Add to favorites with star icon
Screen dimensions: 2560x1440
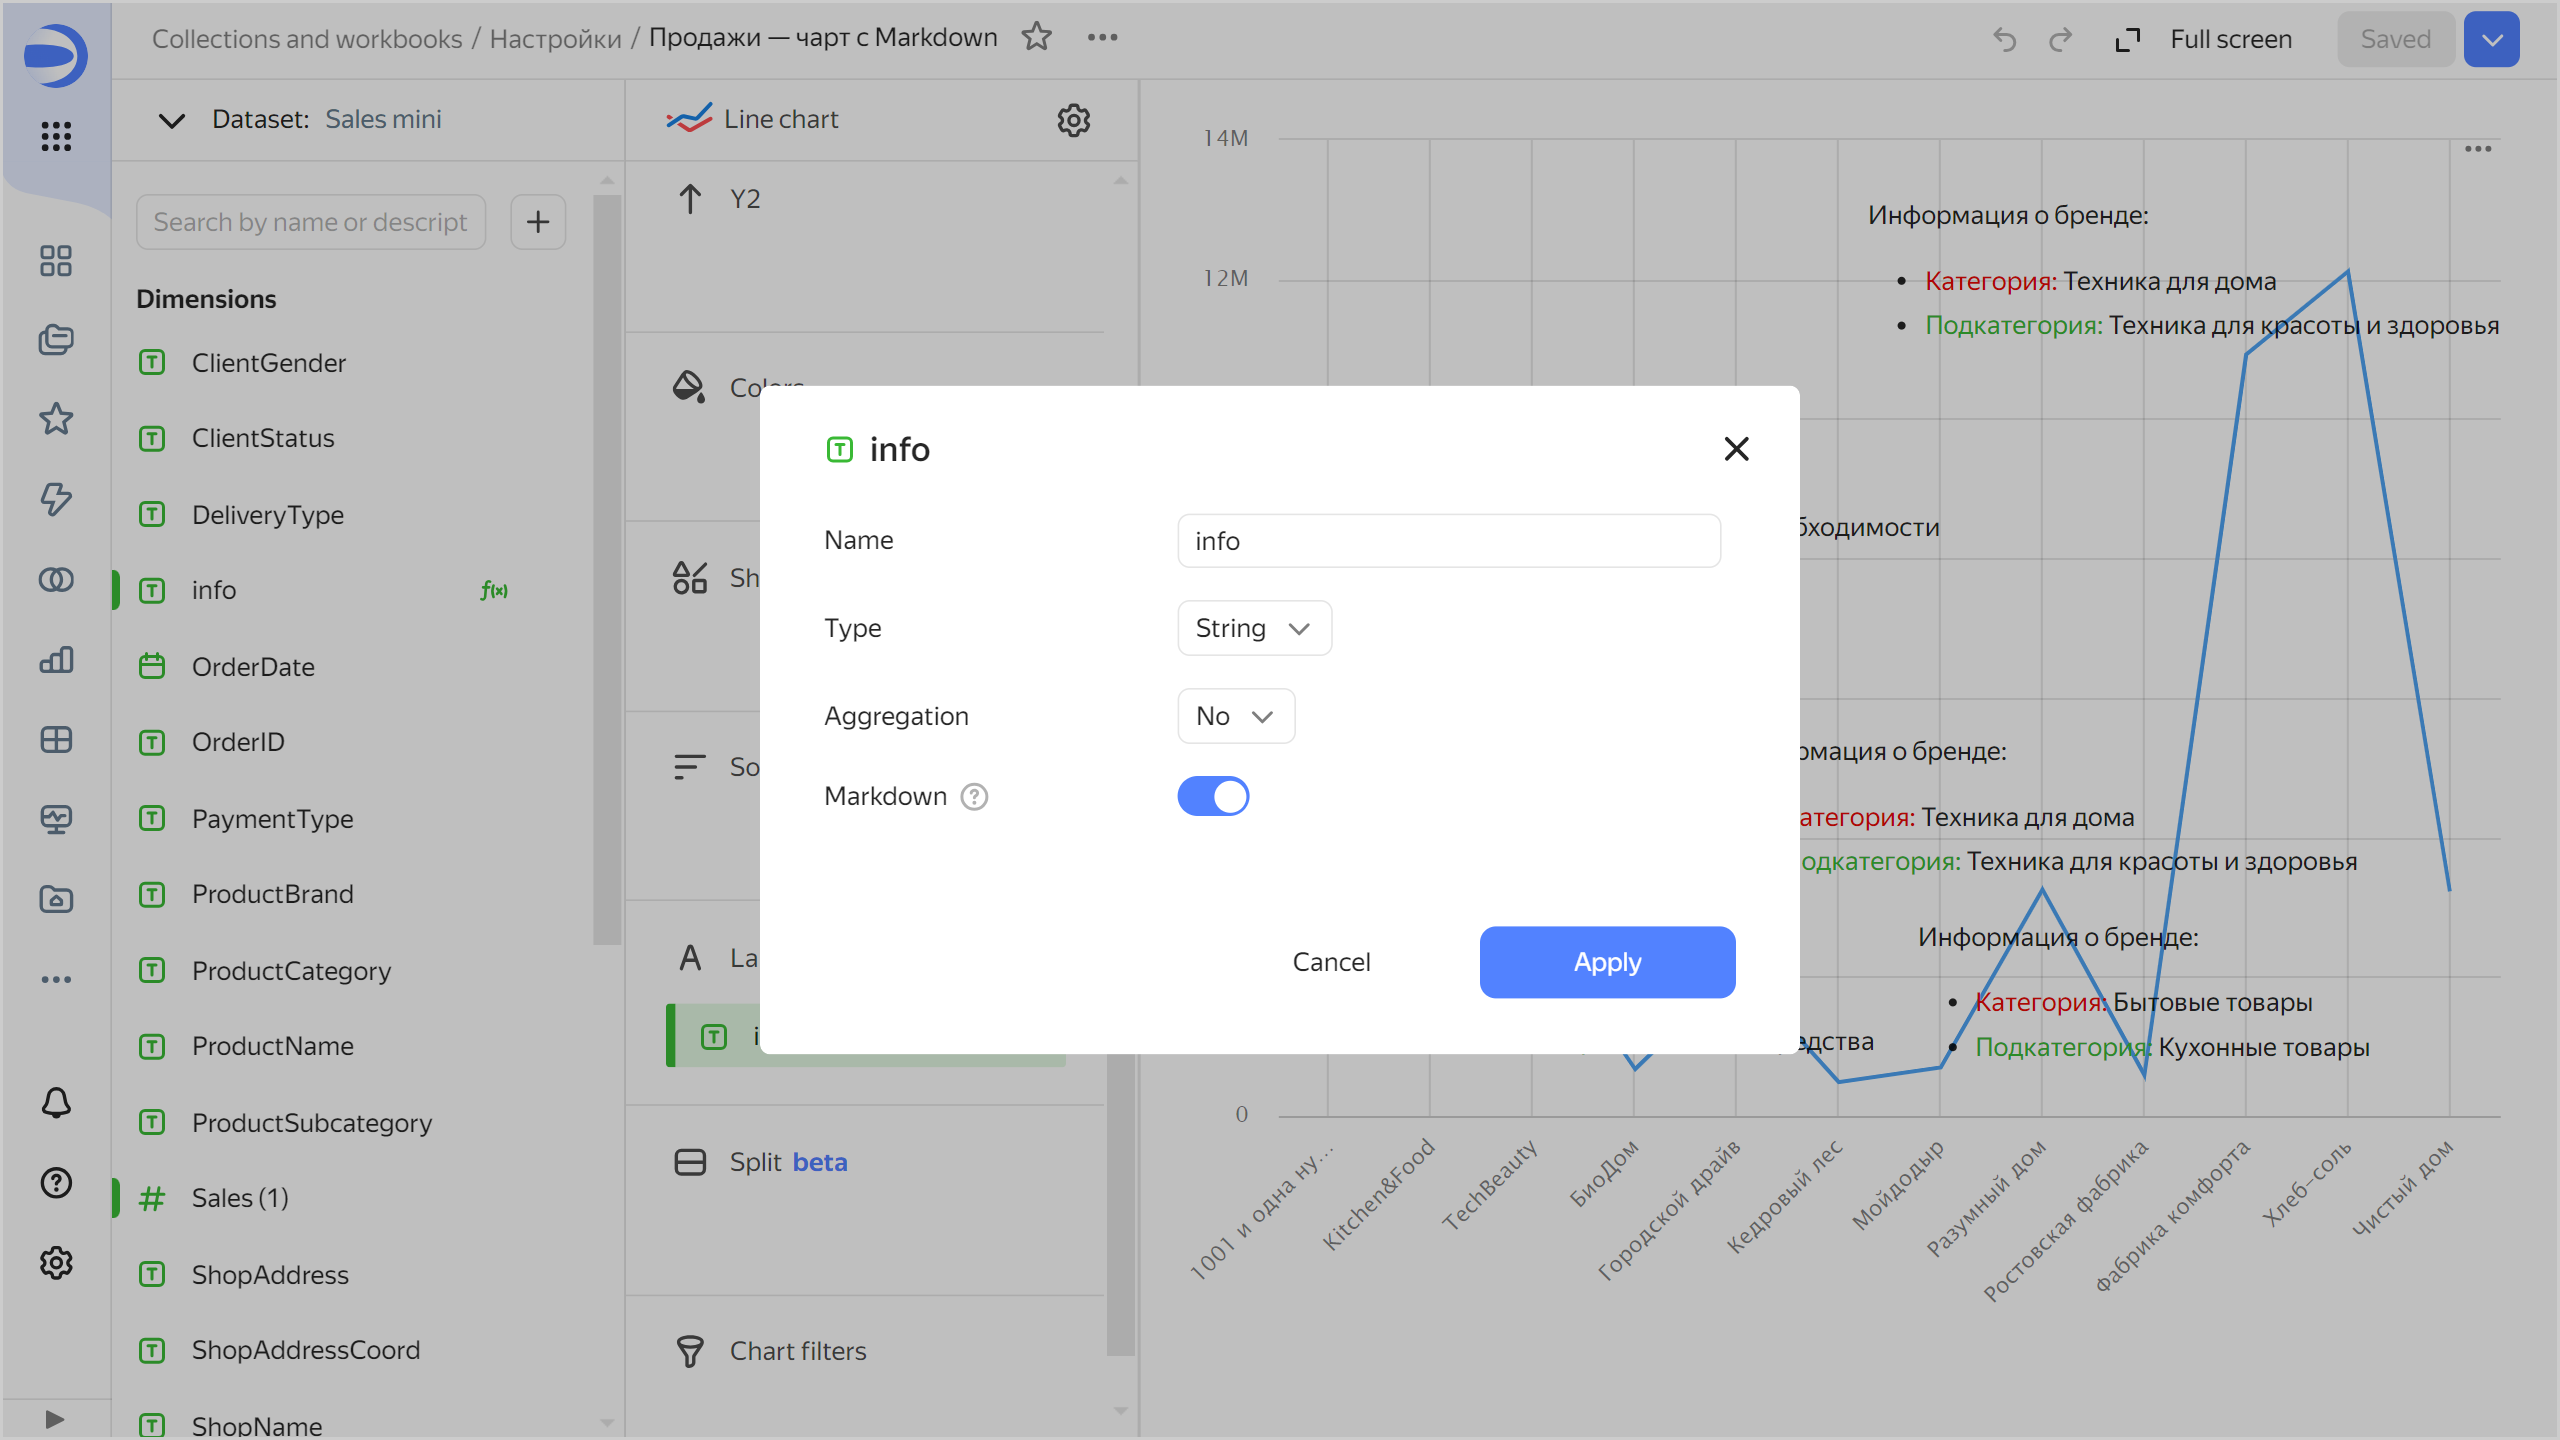coord(1037,38)
